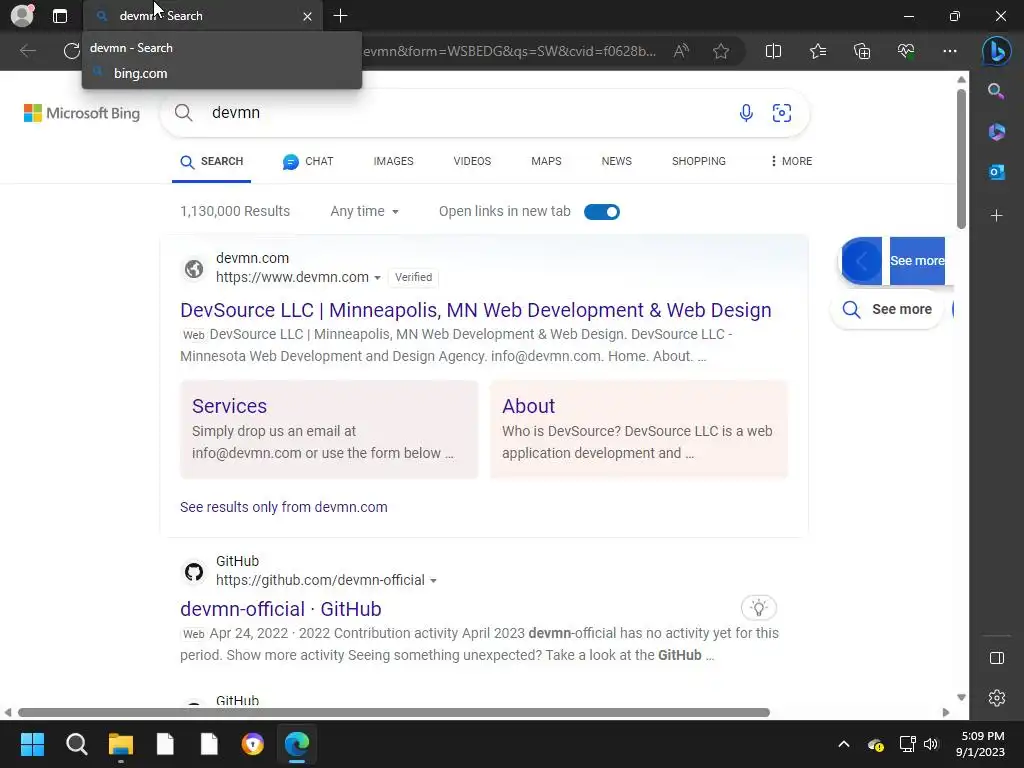Click the 1,130,000 Results text
The width and height of the screenshot is (1024, 768).
click(235, 212)
